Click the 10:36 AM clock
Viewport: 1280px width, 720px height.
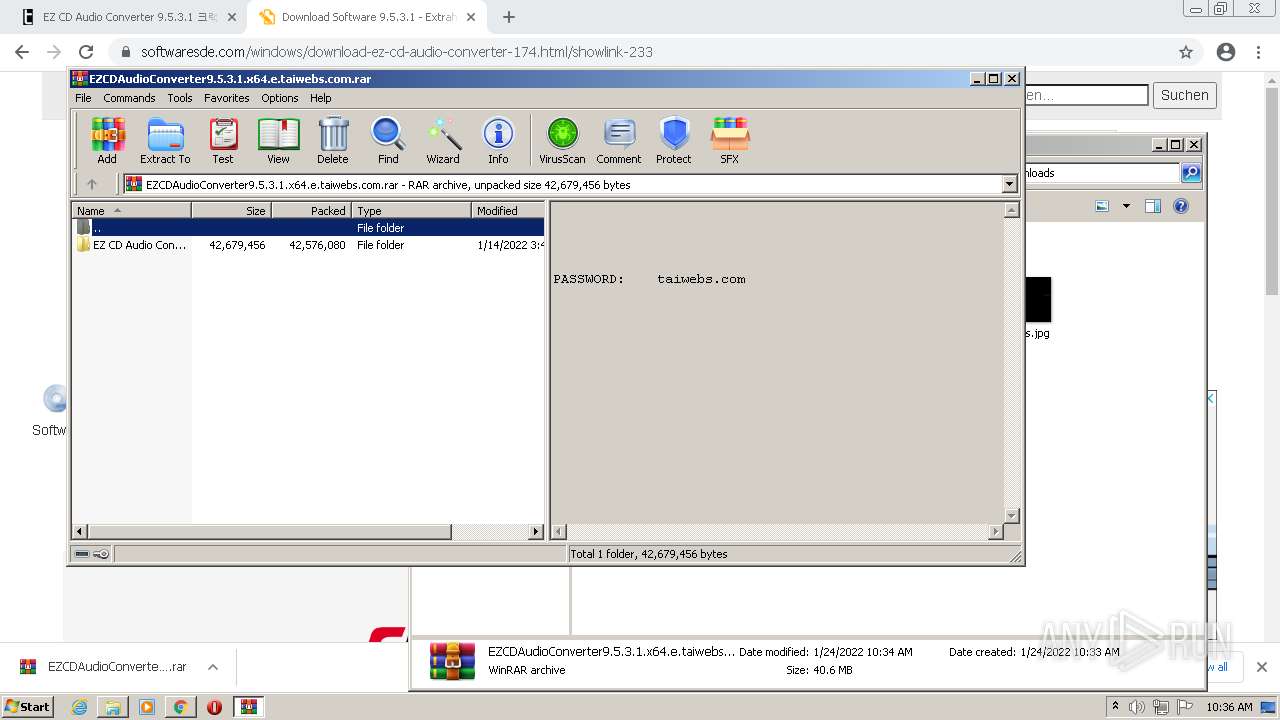pos(1229,707)
